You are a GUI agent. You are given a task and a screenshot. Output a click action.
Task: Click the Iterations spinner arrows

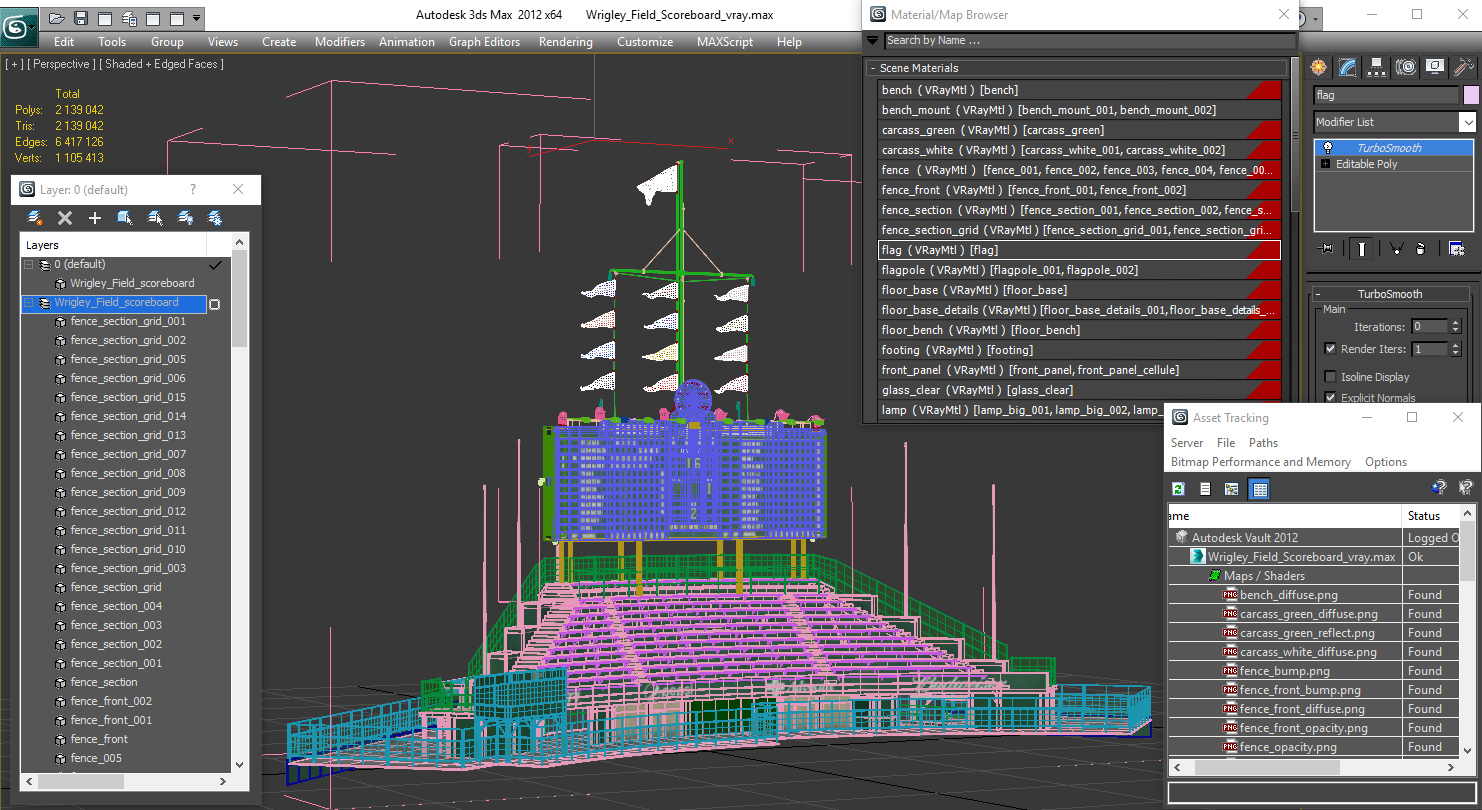[x=1455, y=327]
